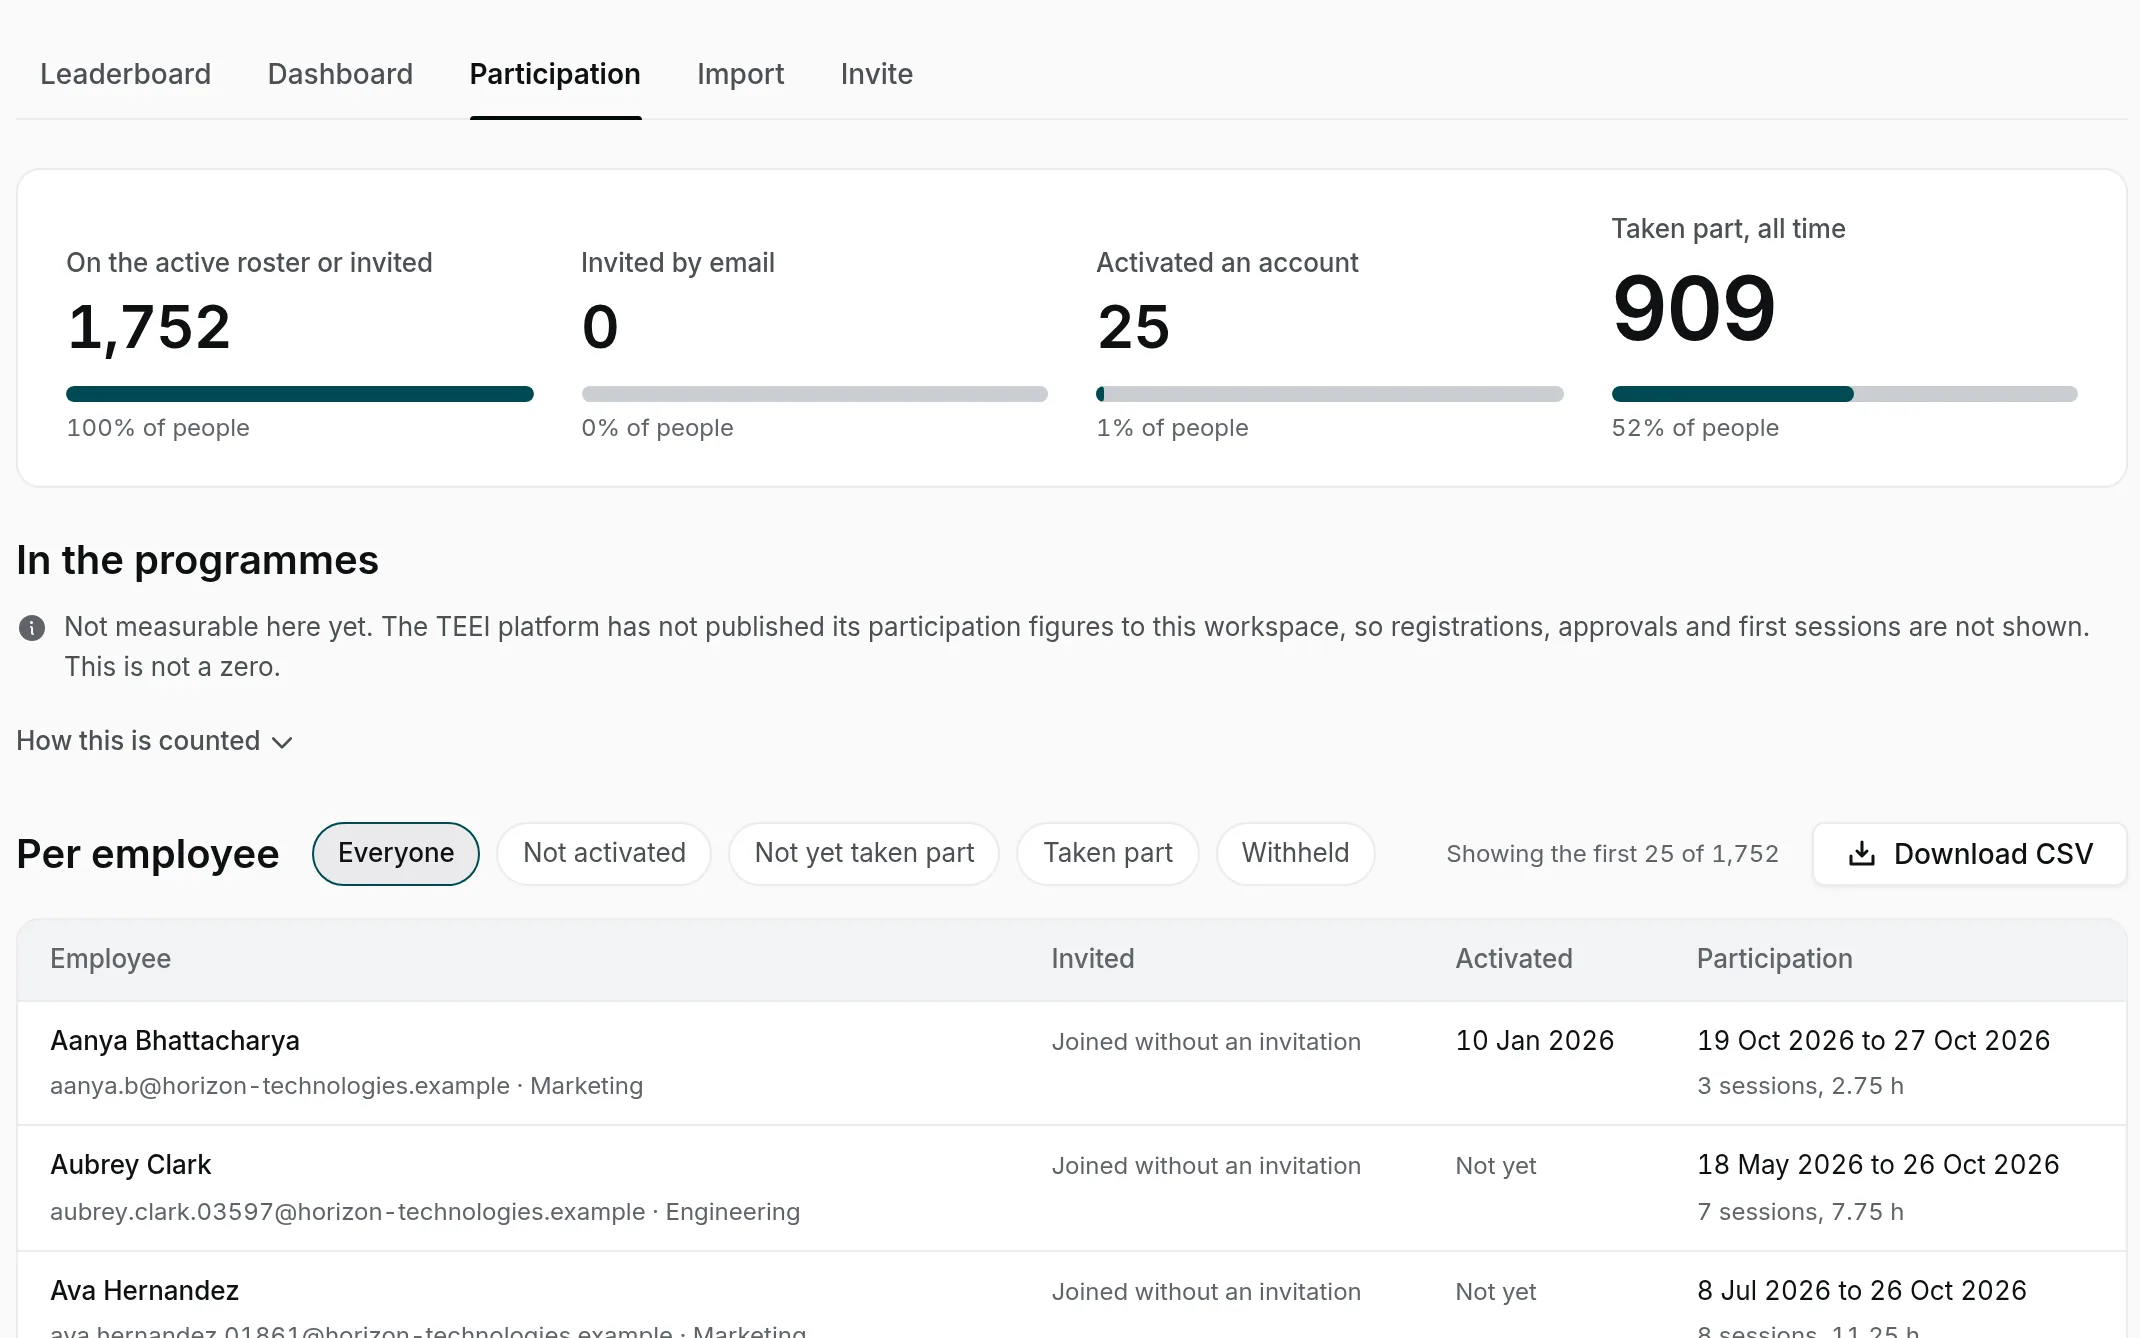Click aubrey.clark.03597 email and Engineering line
Screen dimensions: 2140x1338
pyautogui.click(x=425, y=1212)
